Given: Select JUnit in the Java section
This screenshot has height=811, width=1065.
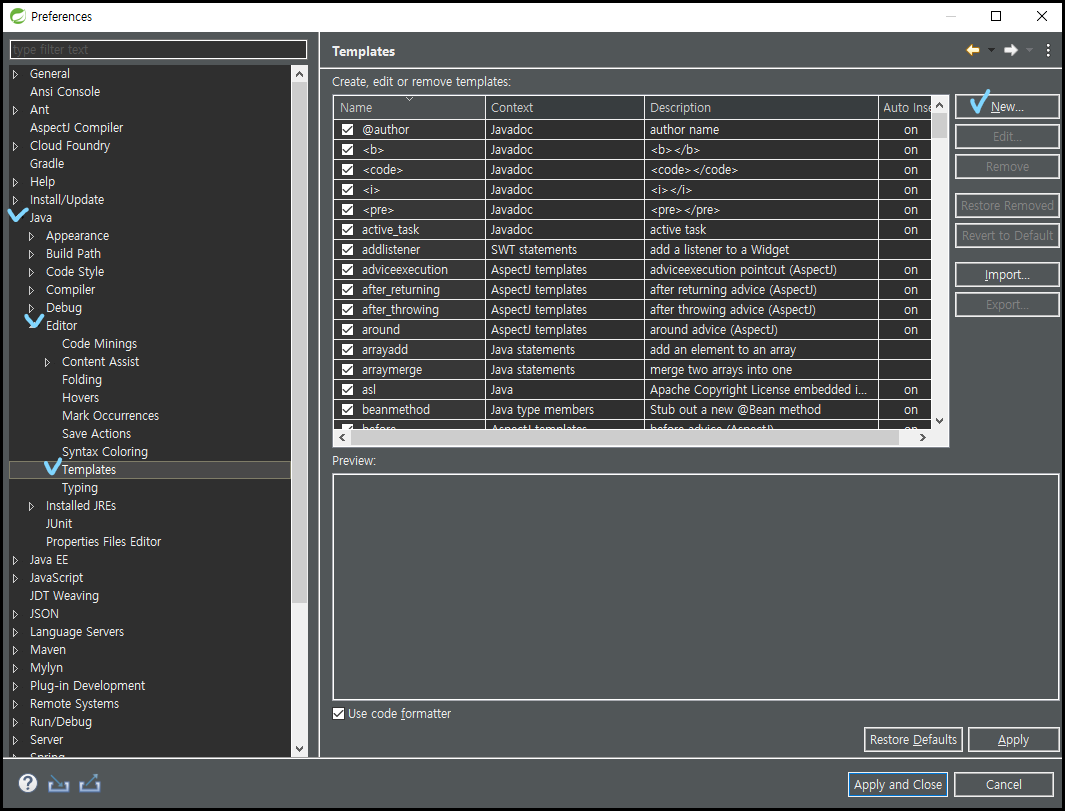Looking at the screenshot, I should (x=58, y=524).
